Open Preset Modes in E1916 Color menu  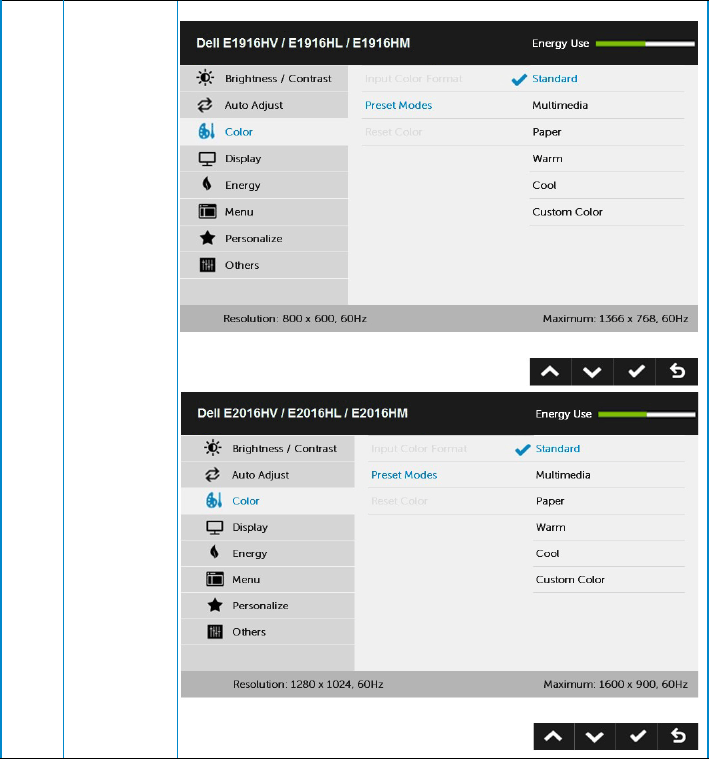tap(398, 105)
